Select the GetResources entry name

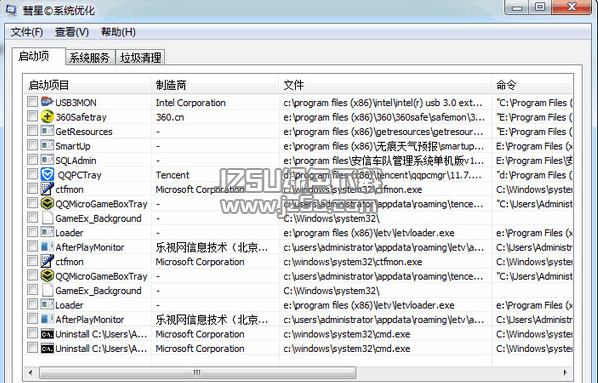84,132
